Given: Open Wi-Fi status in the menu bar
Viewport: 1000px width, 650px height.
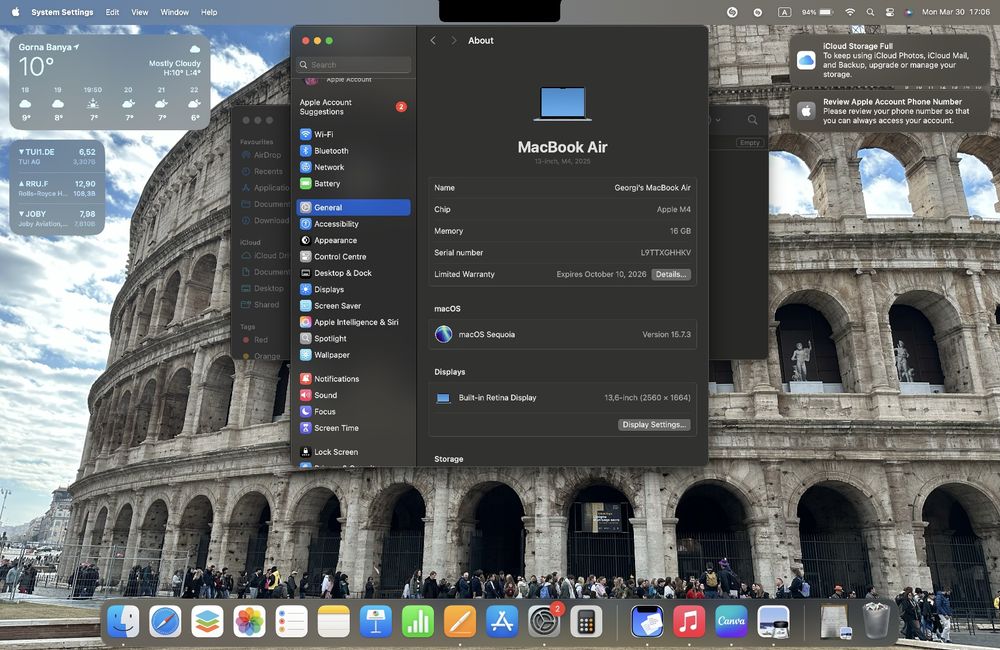Looking at the screenshot, I should click(849, 12).
